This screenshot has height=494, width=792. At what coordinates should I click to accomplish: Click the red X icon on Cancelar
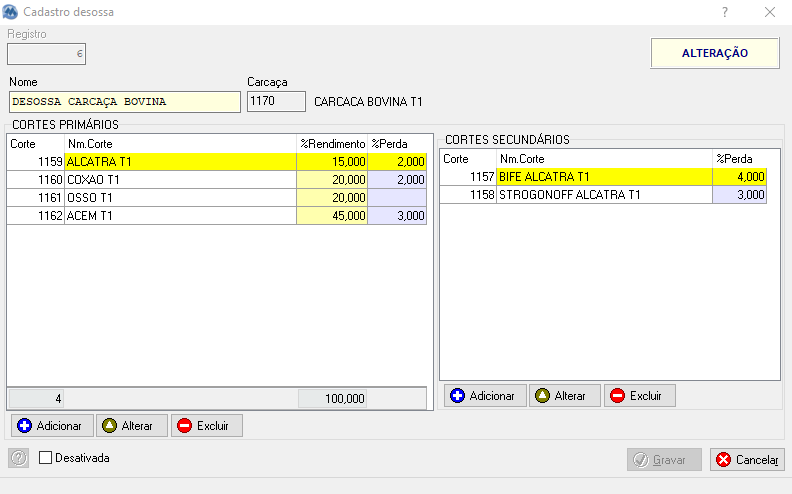pyautogui.click(x=723, y=460)
